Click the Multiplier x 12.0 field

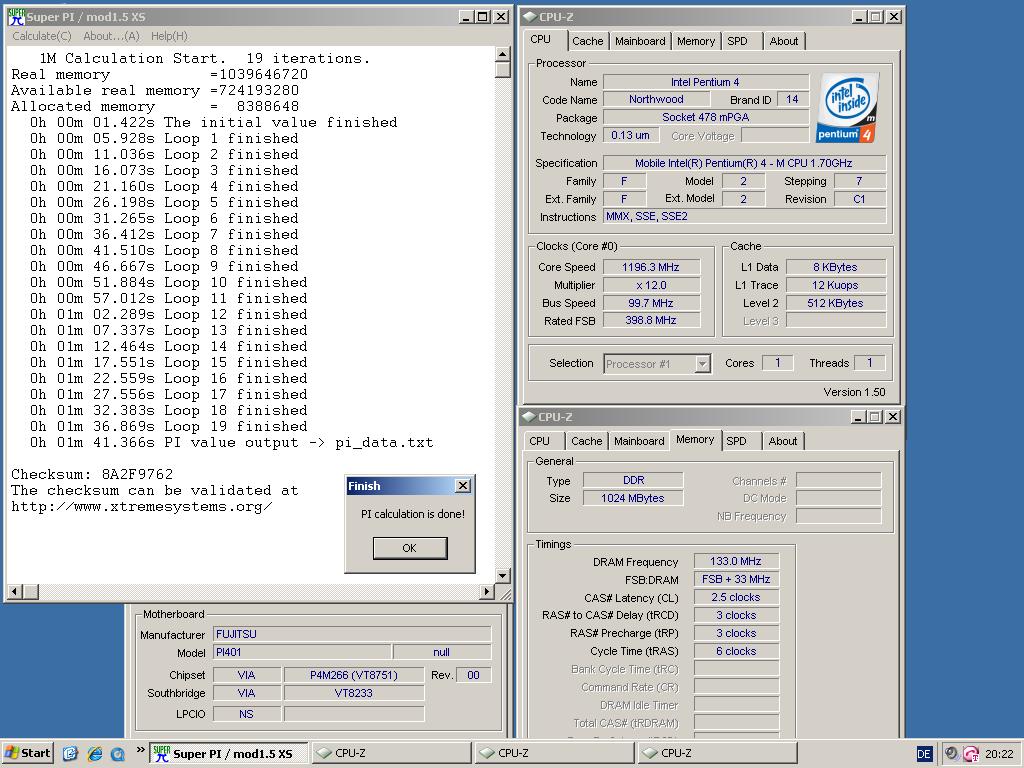(x=651, y=285)
